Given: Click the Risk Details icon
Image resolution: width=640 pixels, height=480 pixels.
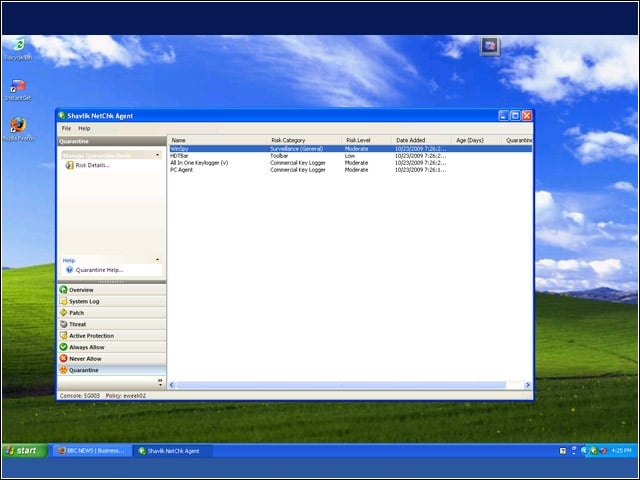Looking at the screenshot, I should coord(69,165).
